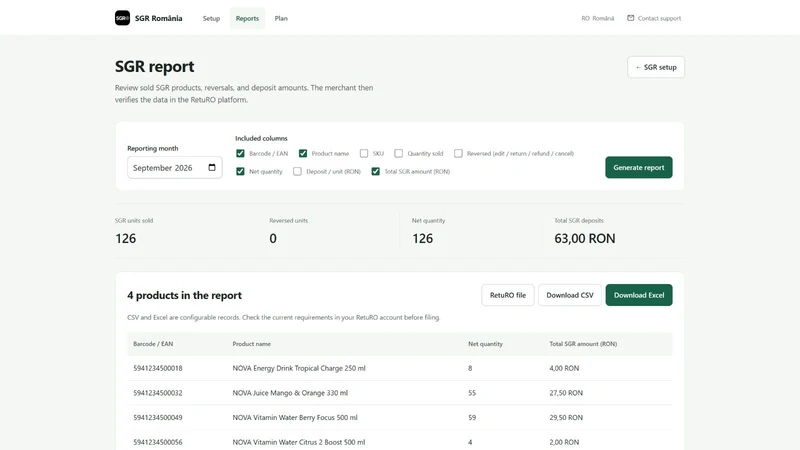Click the 27,50 RON amount cell
The image size is (800, 450).
click(x=566, y=393)
